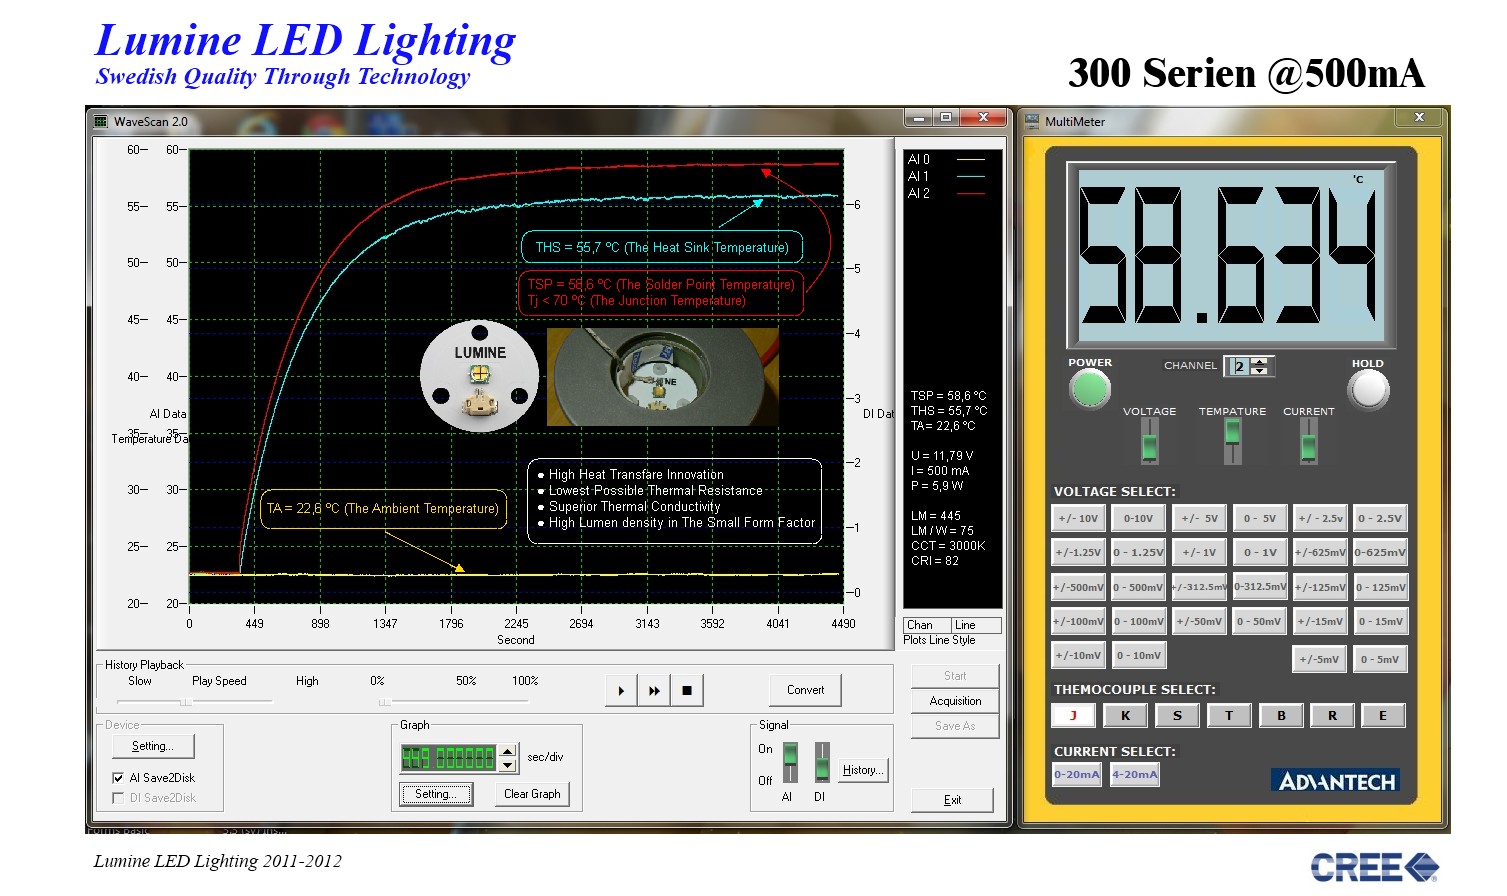Select the +/-125mV voltage range
The width and height of the screenshot is (1507, 896).
pyautogui.click(x=1321, y=587)
